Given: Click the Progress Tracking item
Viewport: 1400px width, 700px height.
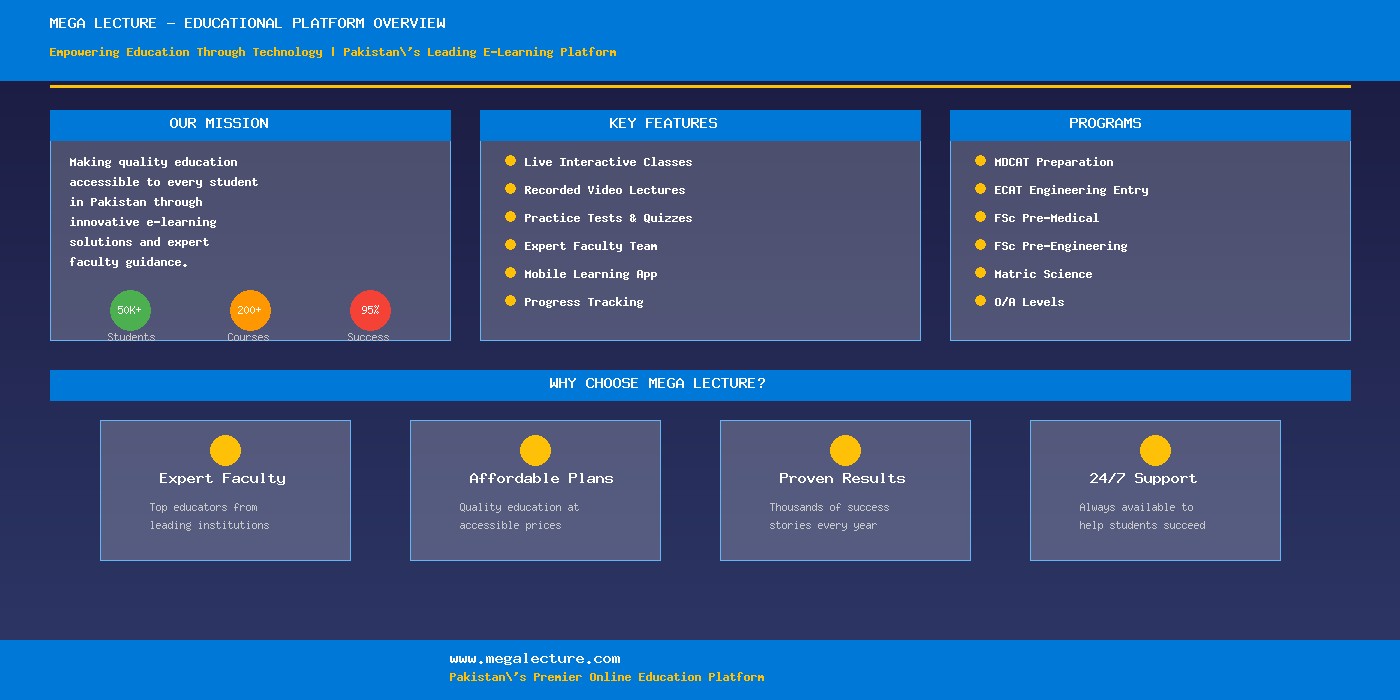Looking at the screenshot, I should pos(583,302).
